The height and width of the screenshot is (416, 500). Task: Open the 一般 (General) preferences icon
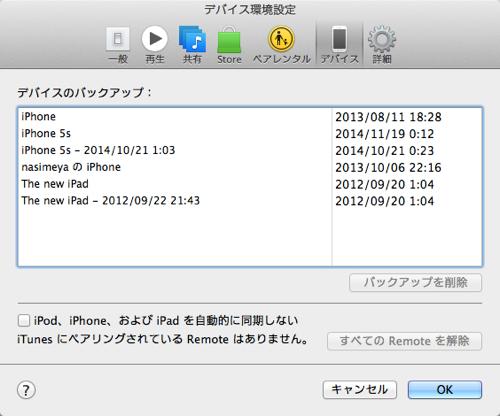118,45
